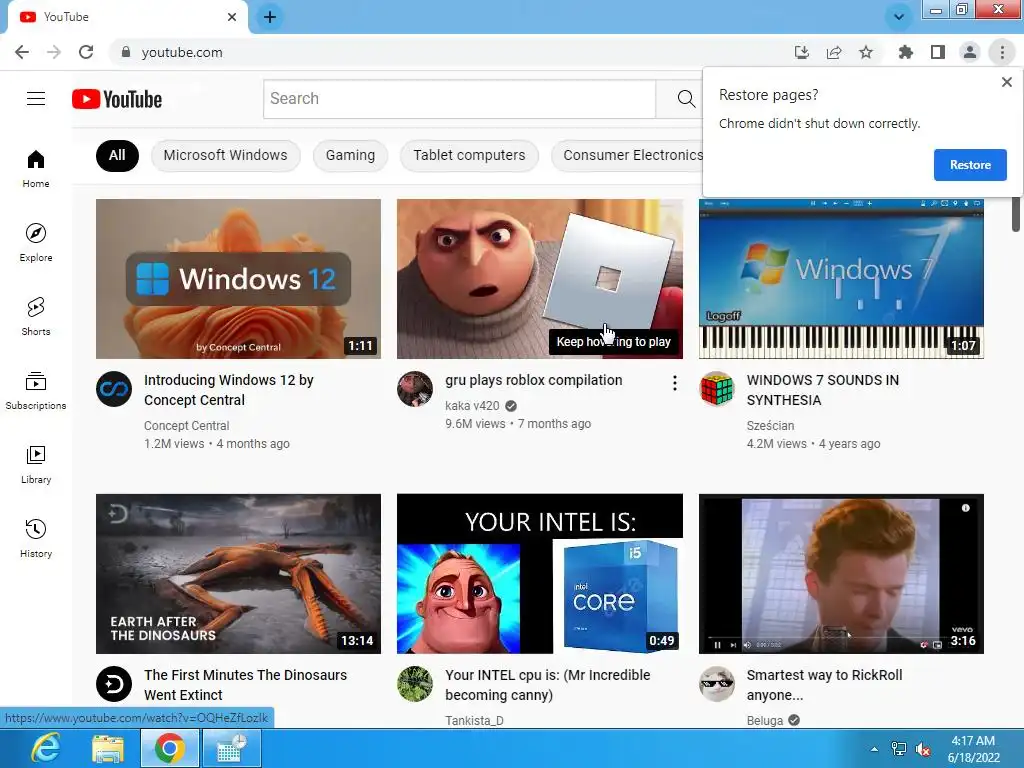Select the Consumer Electronics filter chip

[x=627, y=155]
